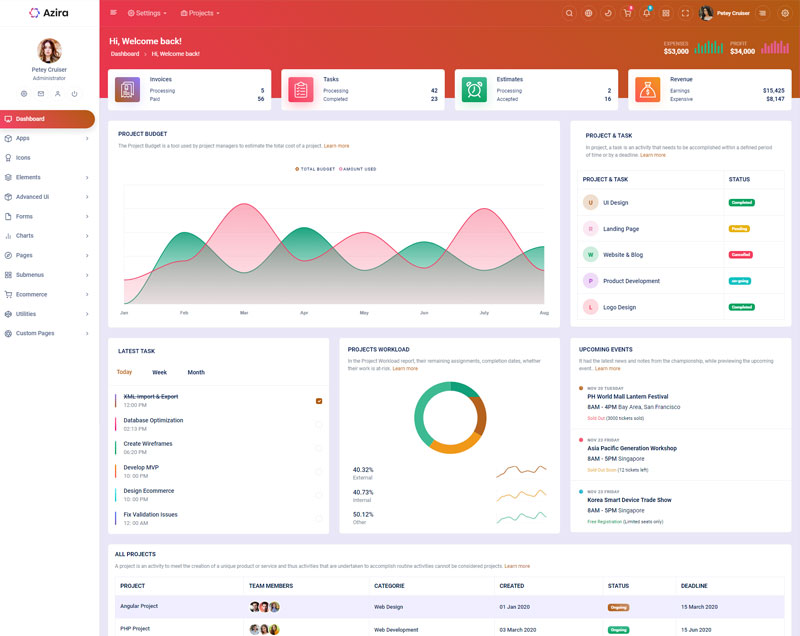Open the shopping cart icon
Image resolution: width=800 pixels, height=636 pixels.
627,13
